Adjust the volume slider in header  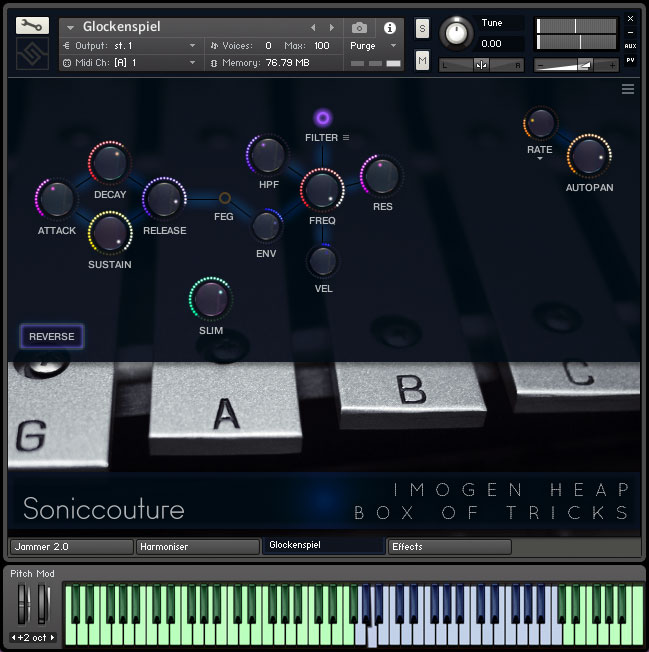coord(576,65)
